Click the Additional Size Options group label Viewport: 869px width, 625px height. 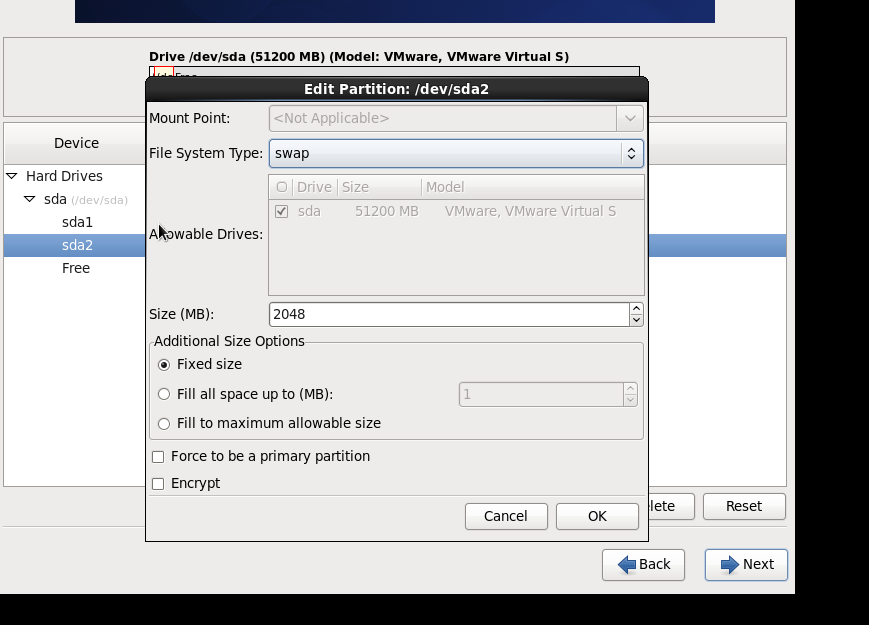tap(229, 341)
